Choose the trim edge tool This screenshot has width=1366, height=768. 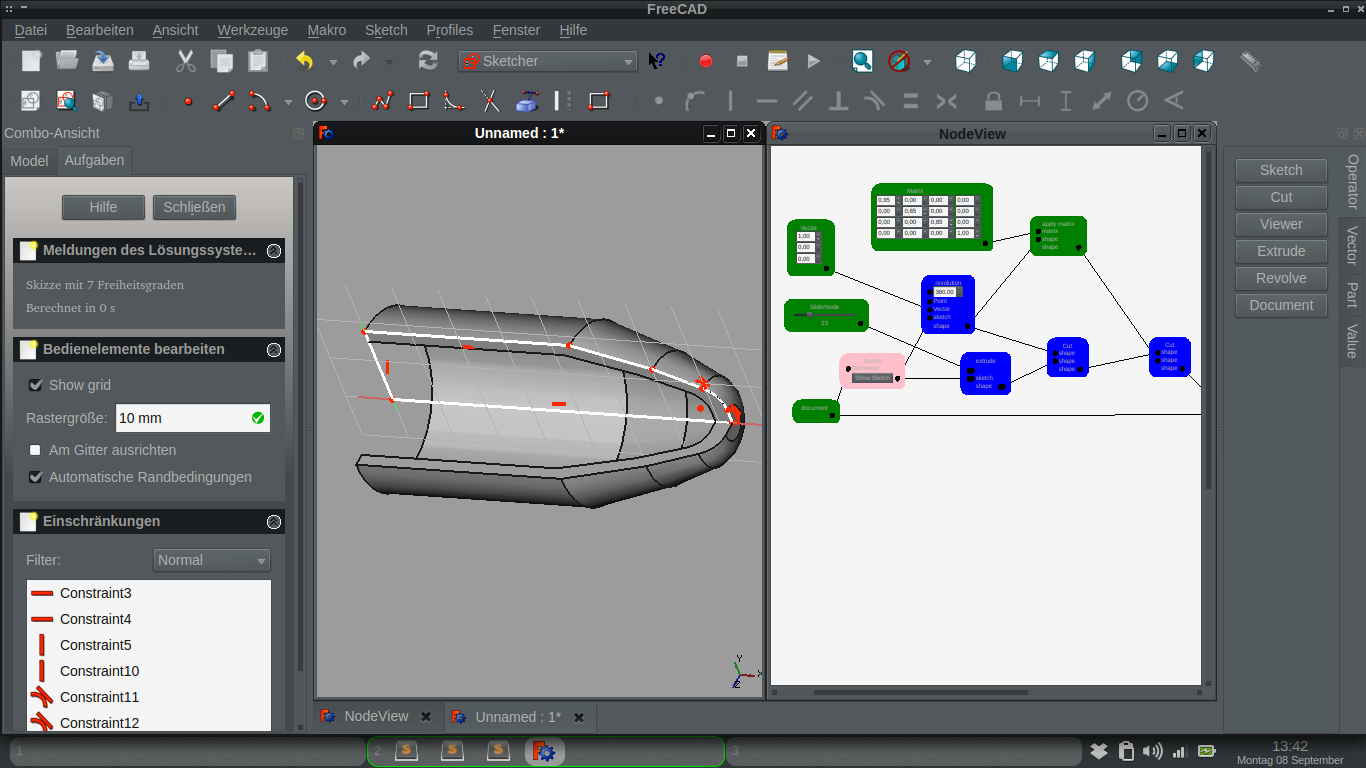(x=490, y=101)
